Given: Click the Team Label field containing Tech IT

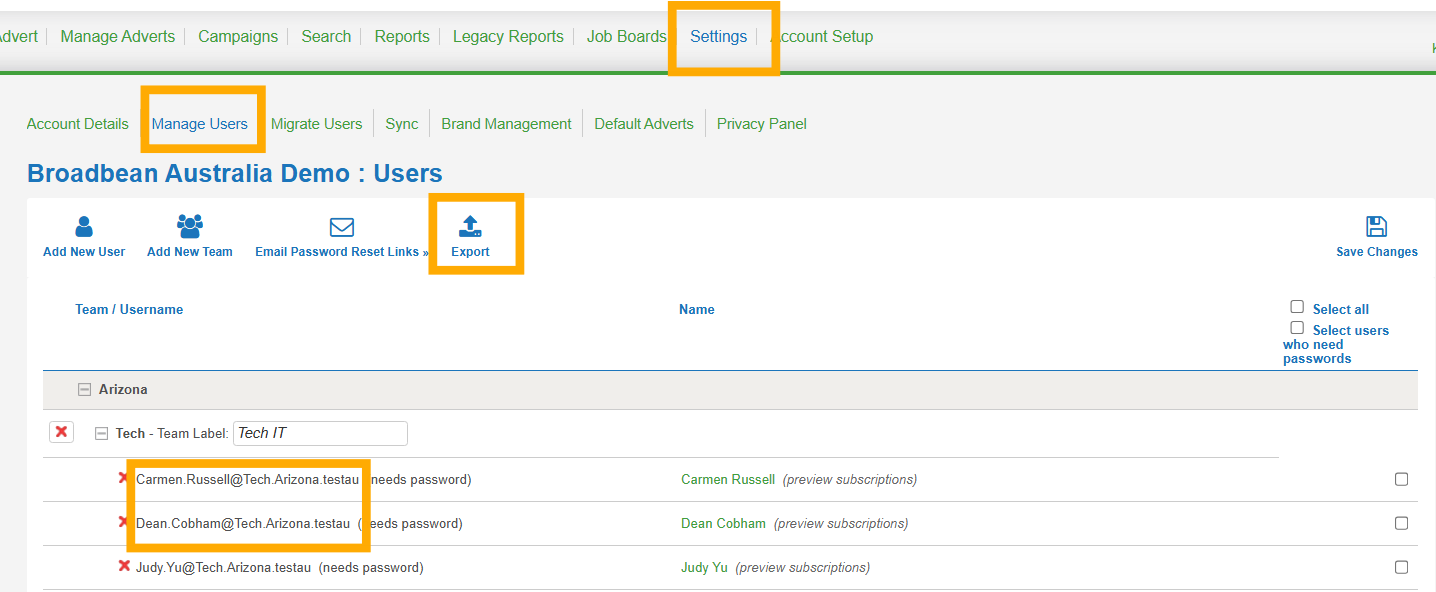Looking at the screenshot, I should (x=320, y=433).
